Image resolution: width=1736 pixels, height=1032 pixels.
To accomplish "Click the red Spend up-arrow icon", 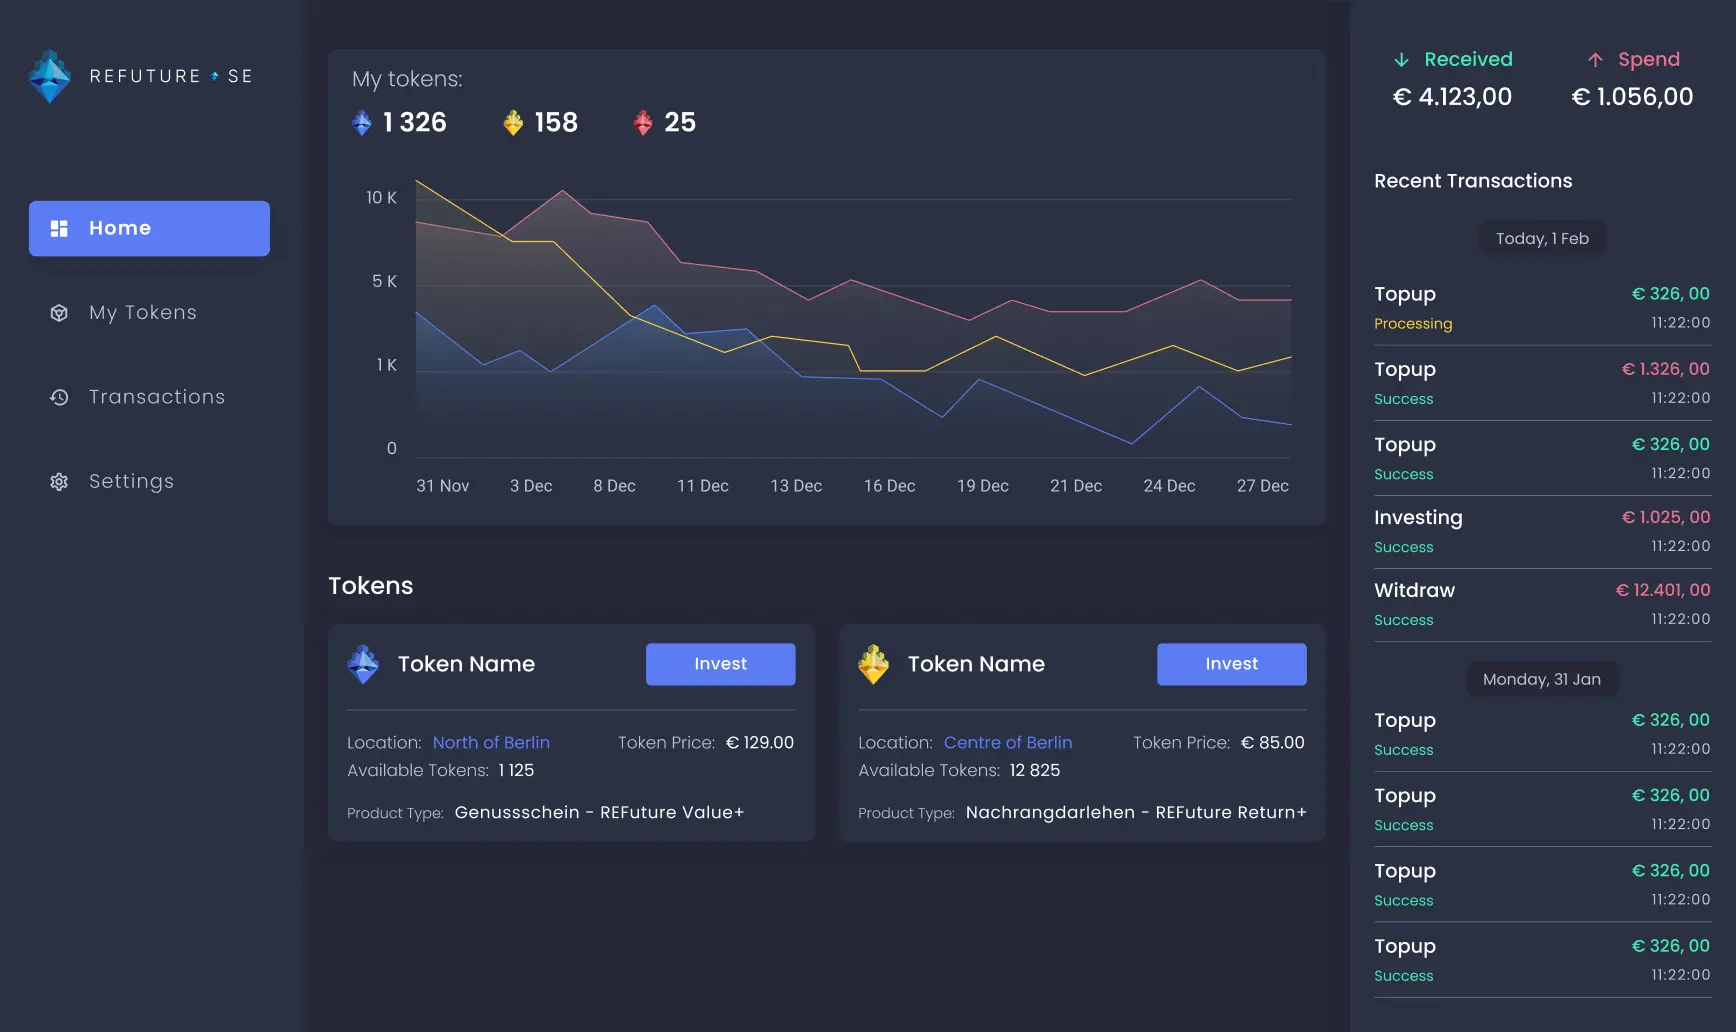I will coord(1595,60).
